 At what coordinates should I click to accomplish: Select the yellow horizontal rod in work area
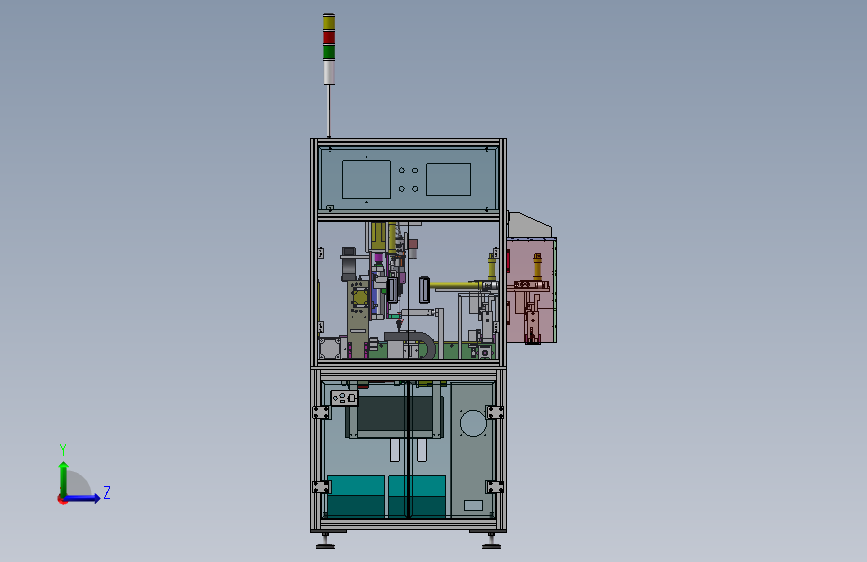[x=457, y=285]
